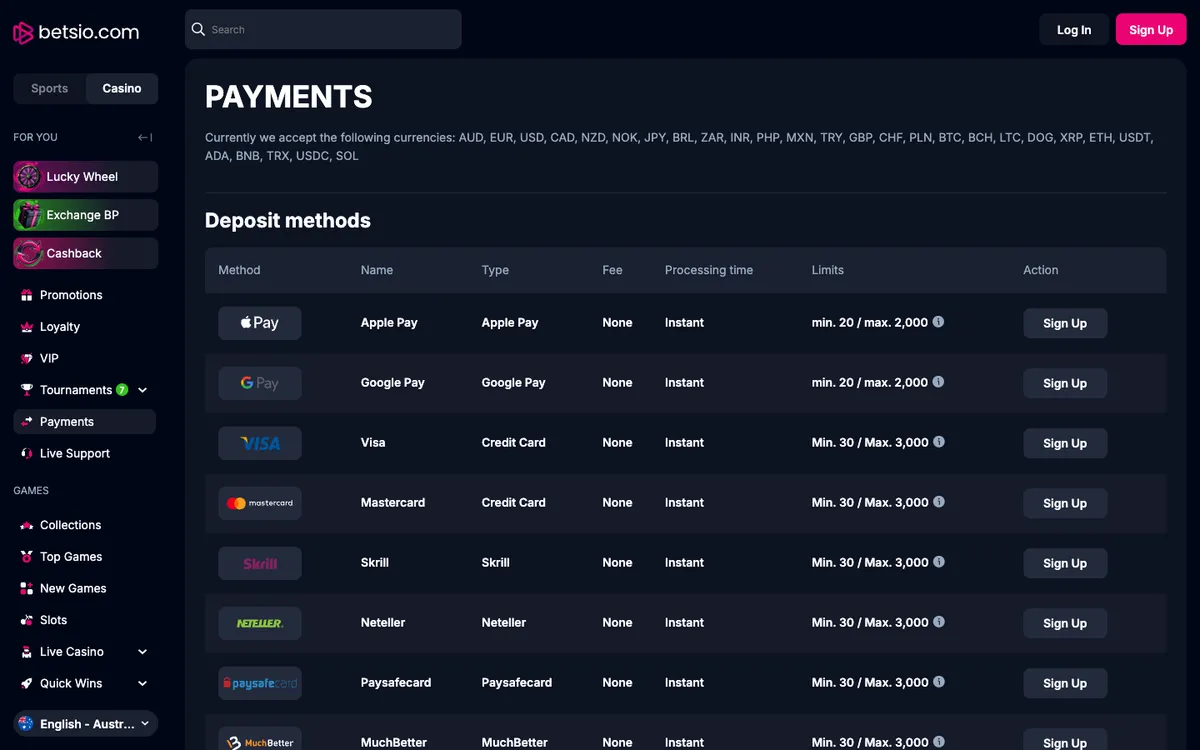Click the Log In button

(x=1074, y=30)
